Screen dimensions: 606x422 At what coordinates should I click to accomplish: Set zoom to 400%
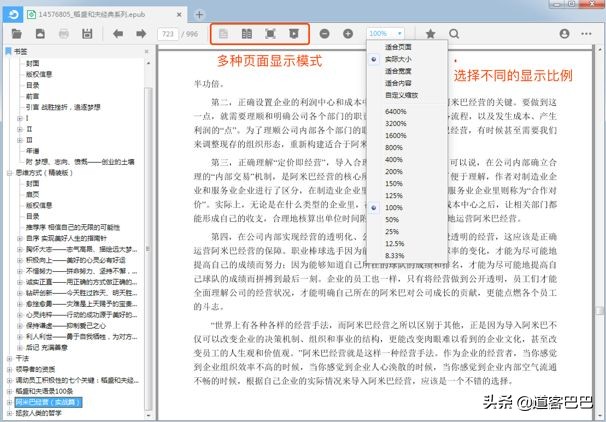tap(394, 160)
